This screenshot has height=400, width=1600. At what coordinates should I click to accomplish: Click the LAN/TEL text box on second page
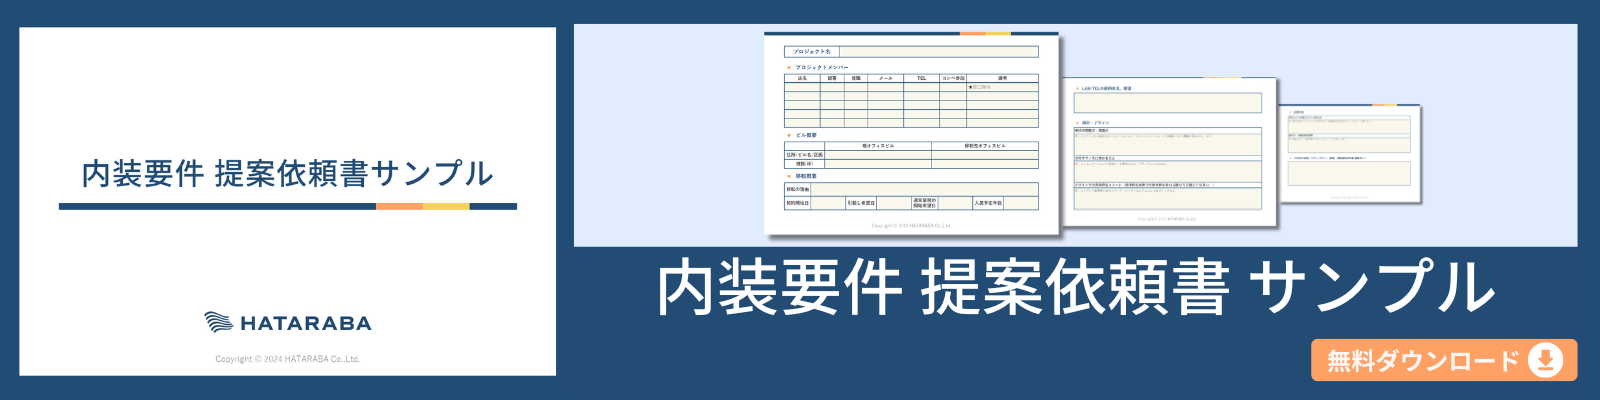pos(1168,103)
